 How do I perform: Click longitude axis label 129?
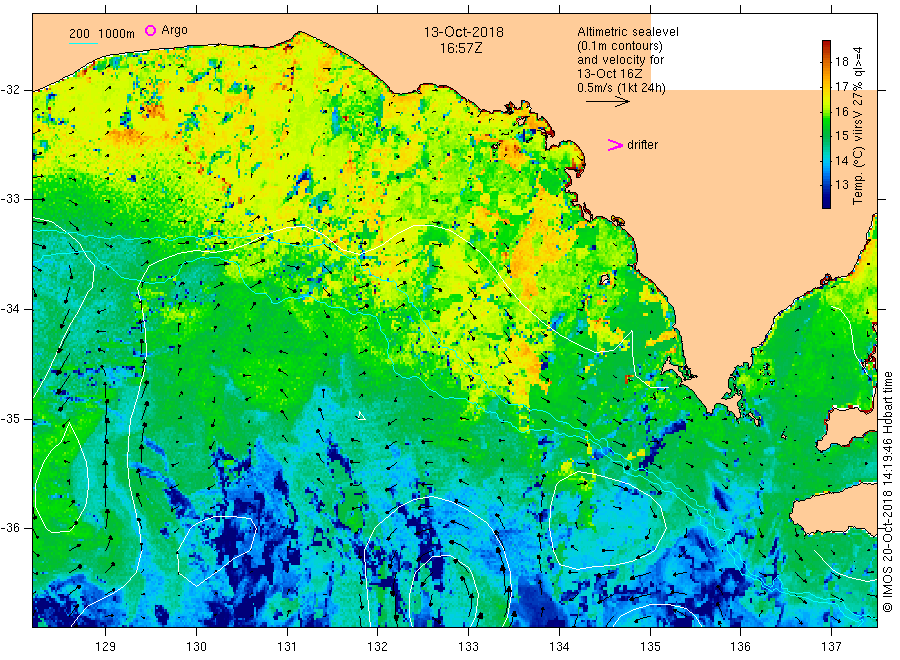106,647
